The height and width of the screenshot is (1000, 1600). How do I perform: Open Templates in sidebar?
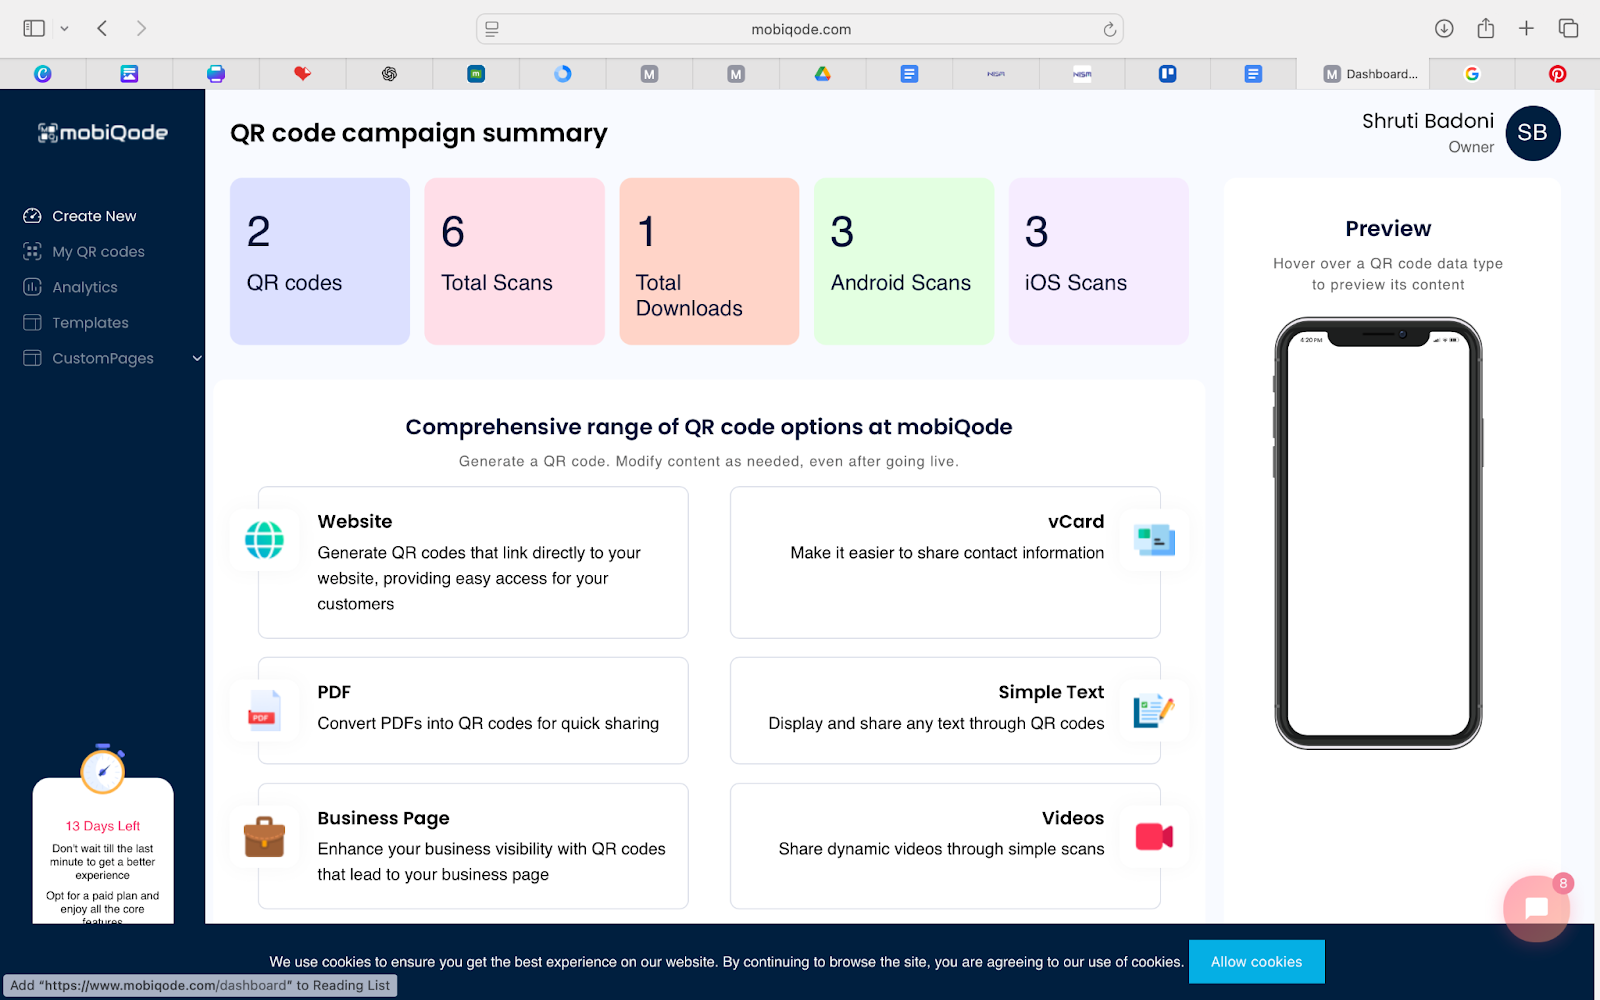pos(90,323)
